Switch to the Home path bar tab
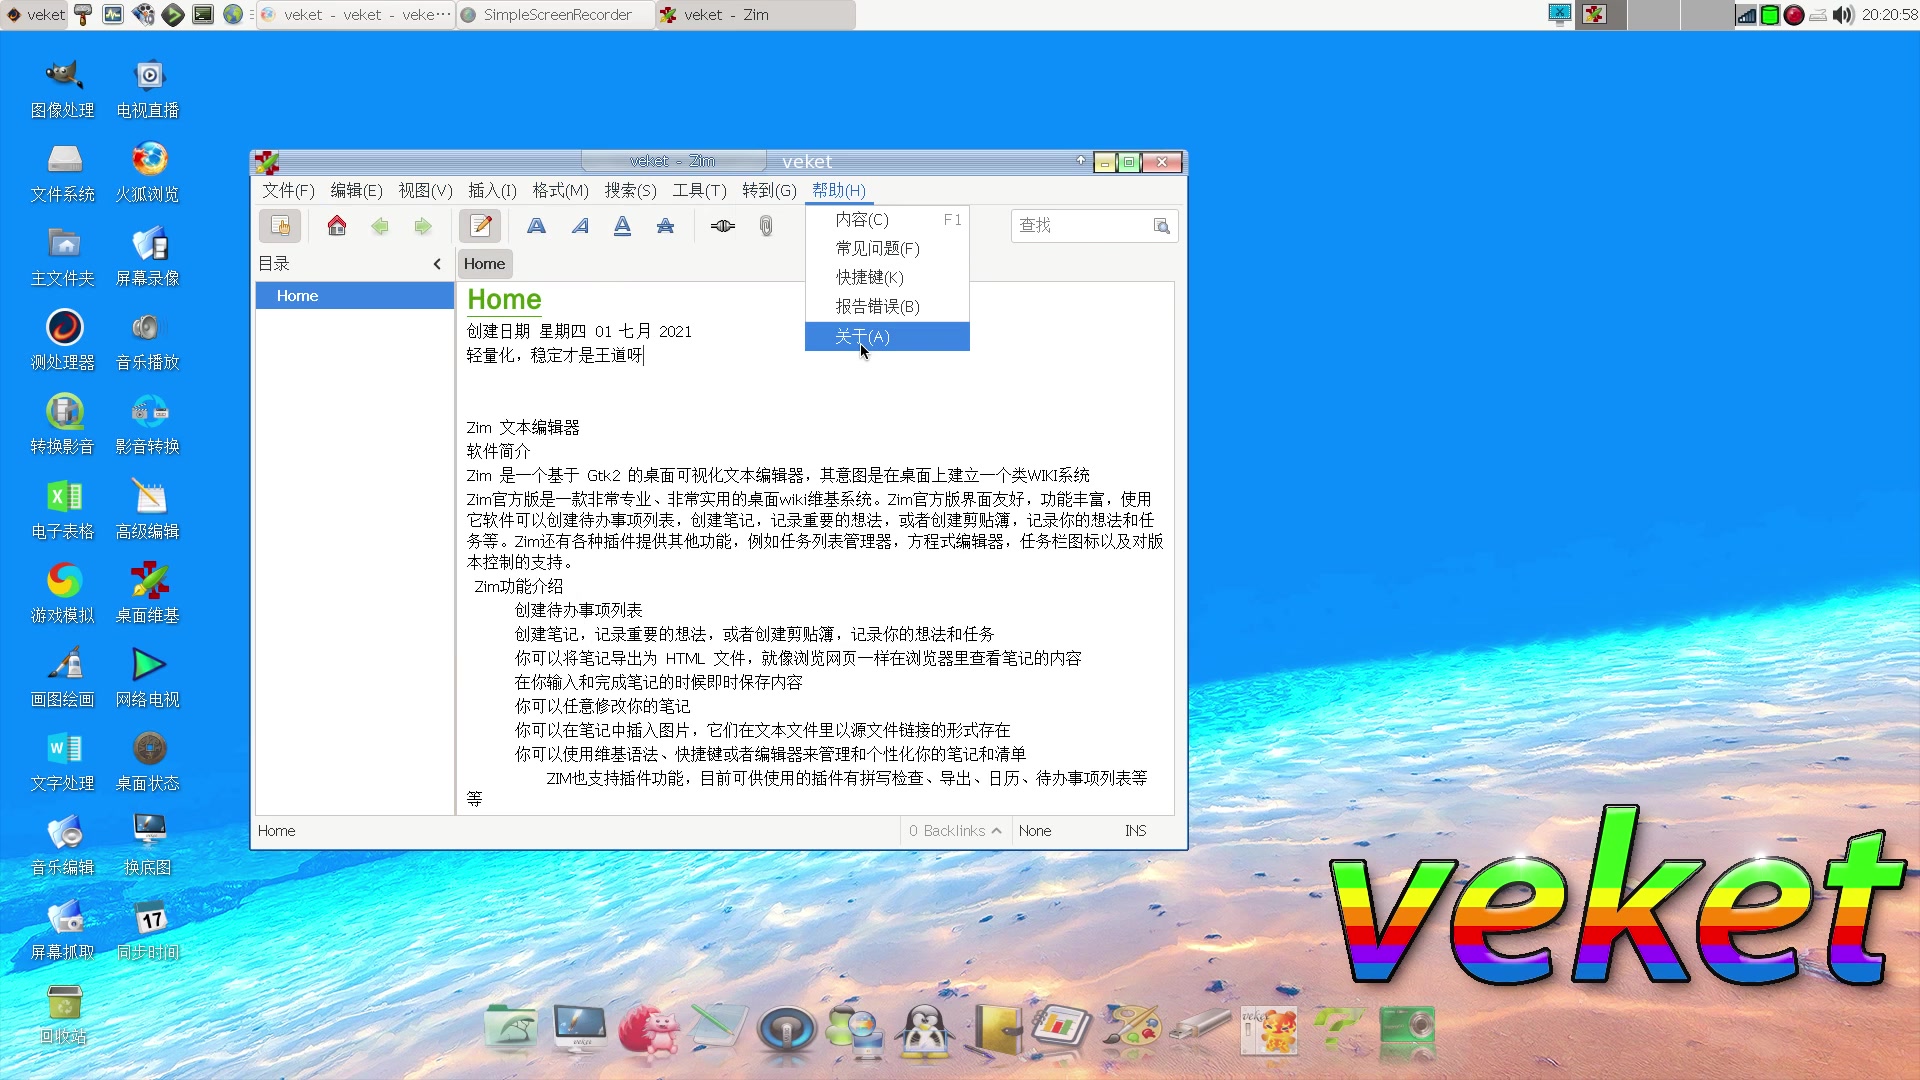1920x1080 pixels. pos(484,264)
